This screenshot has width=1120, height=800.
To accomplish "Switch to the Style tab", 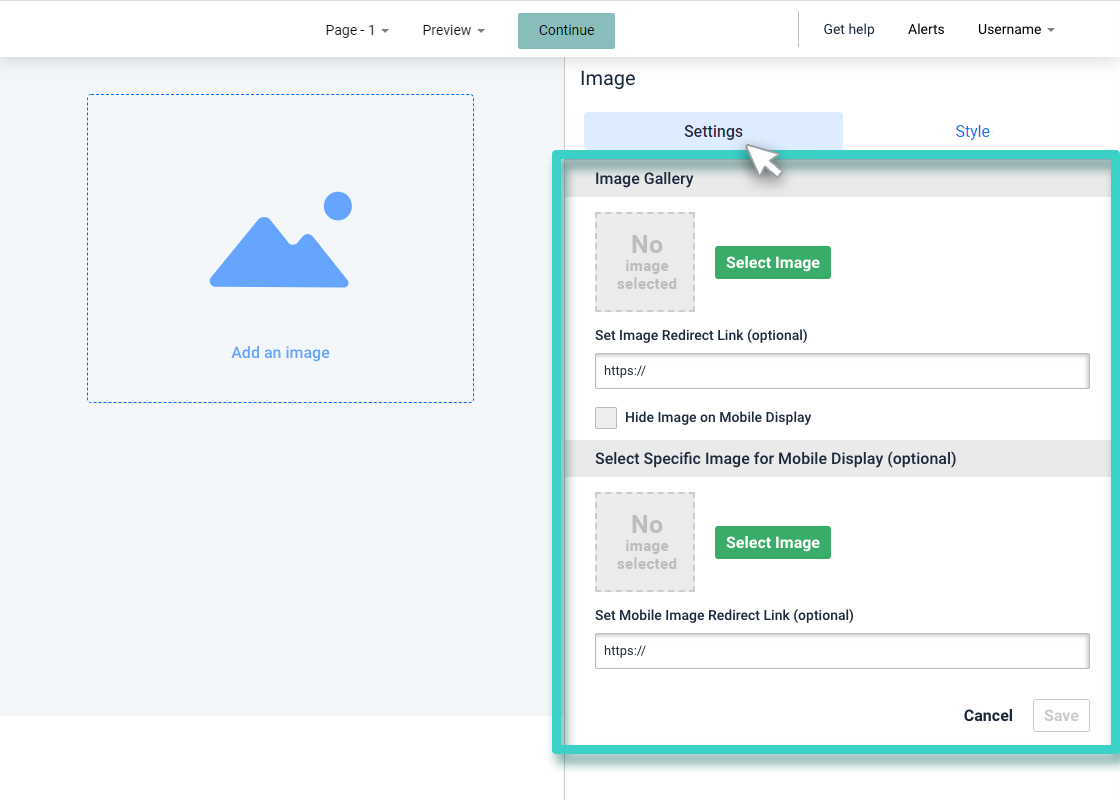I will pos(972,131).
